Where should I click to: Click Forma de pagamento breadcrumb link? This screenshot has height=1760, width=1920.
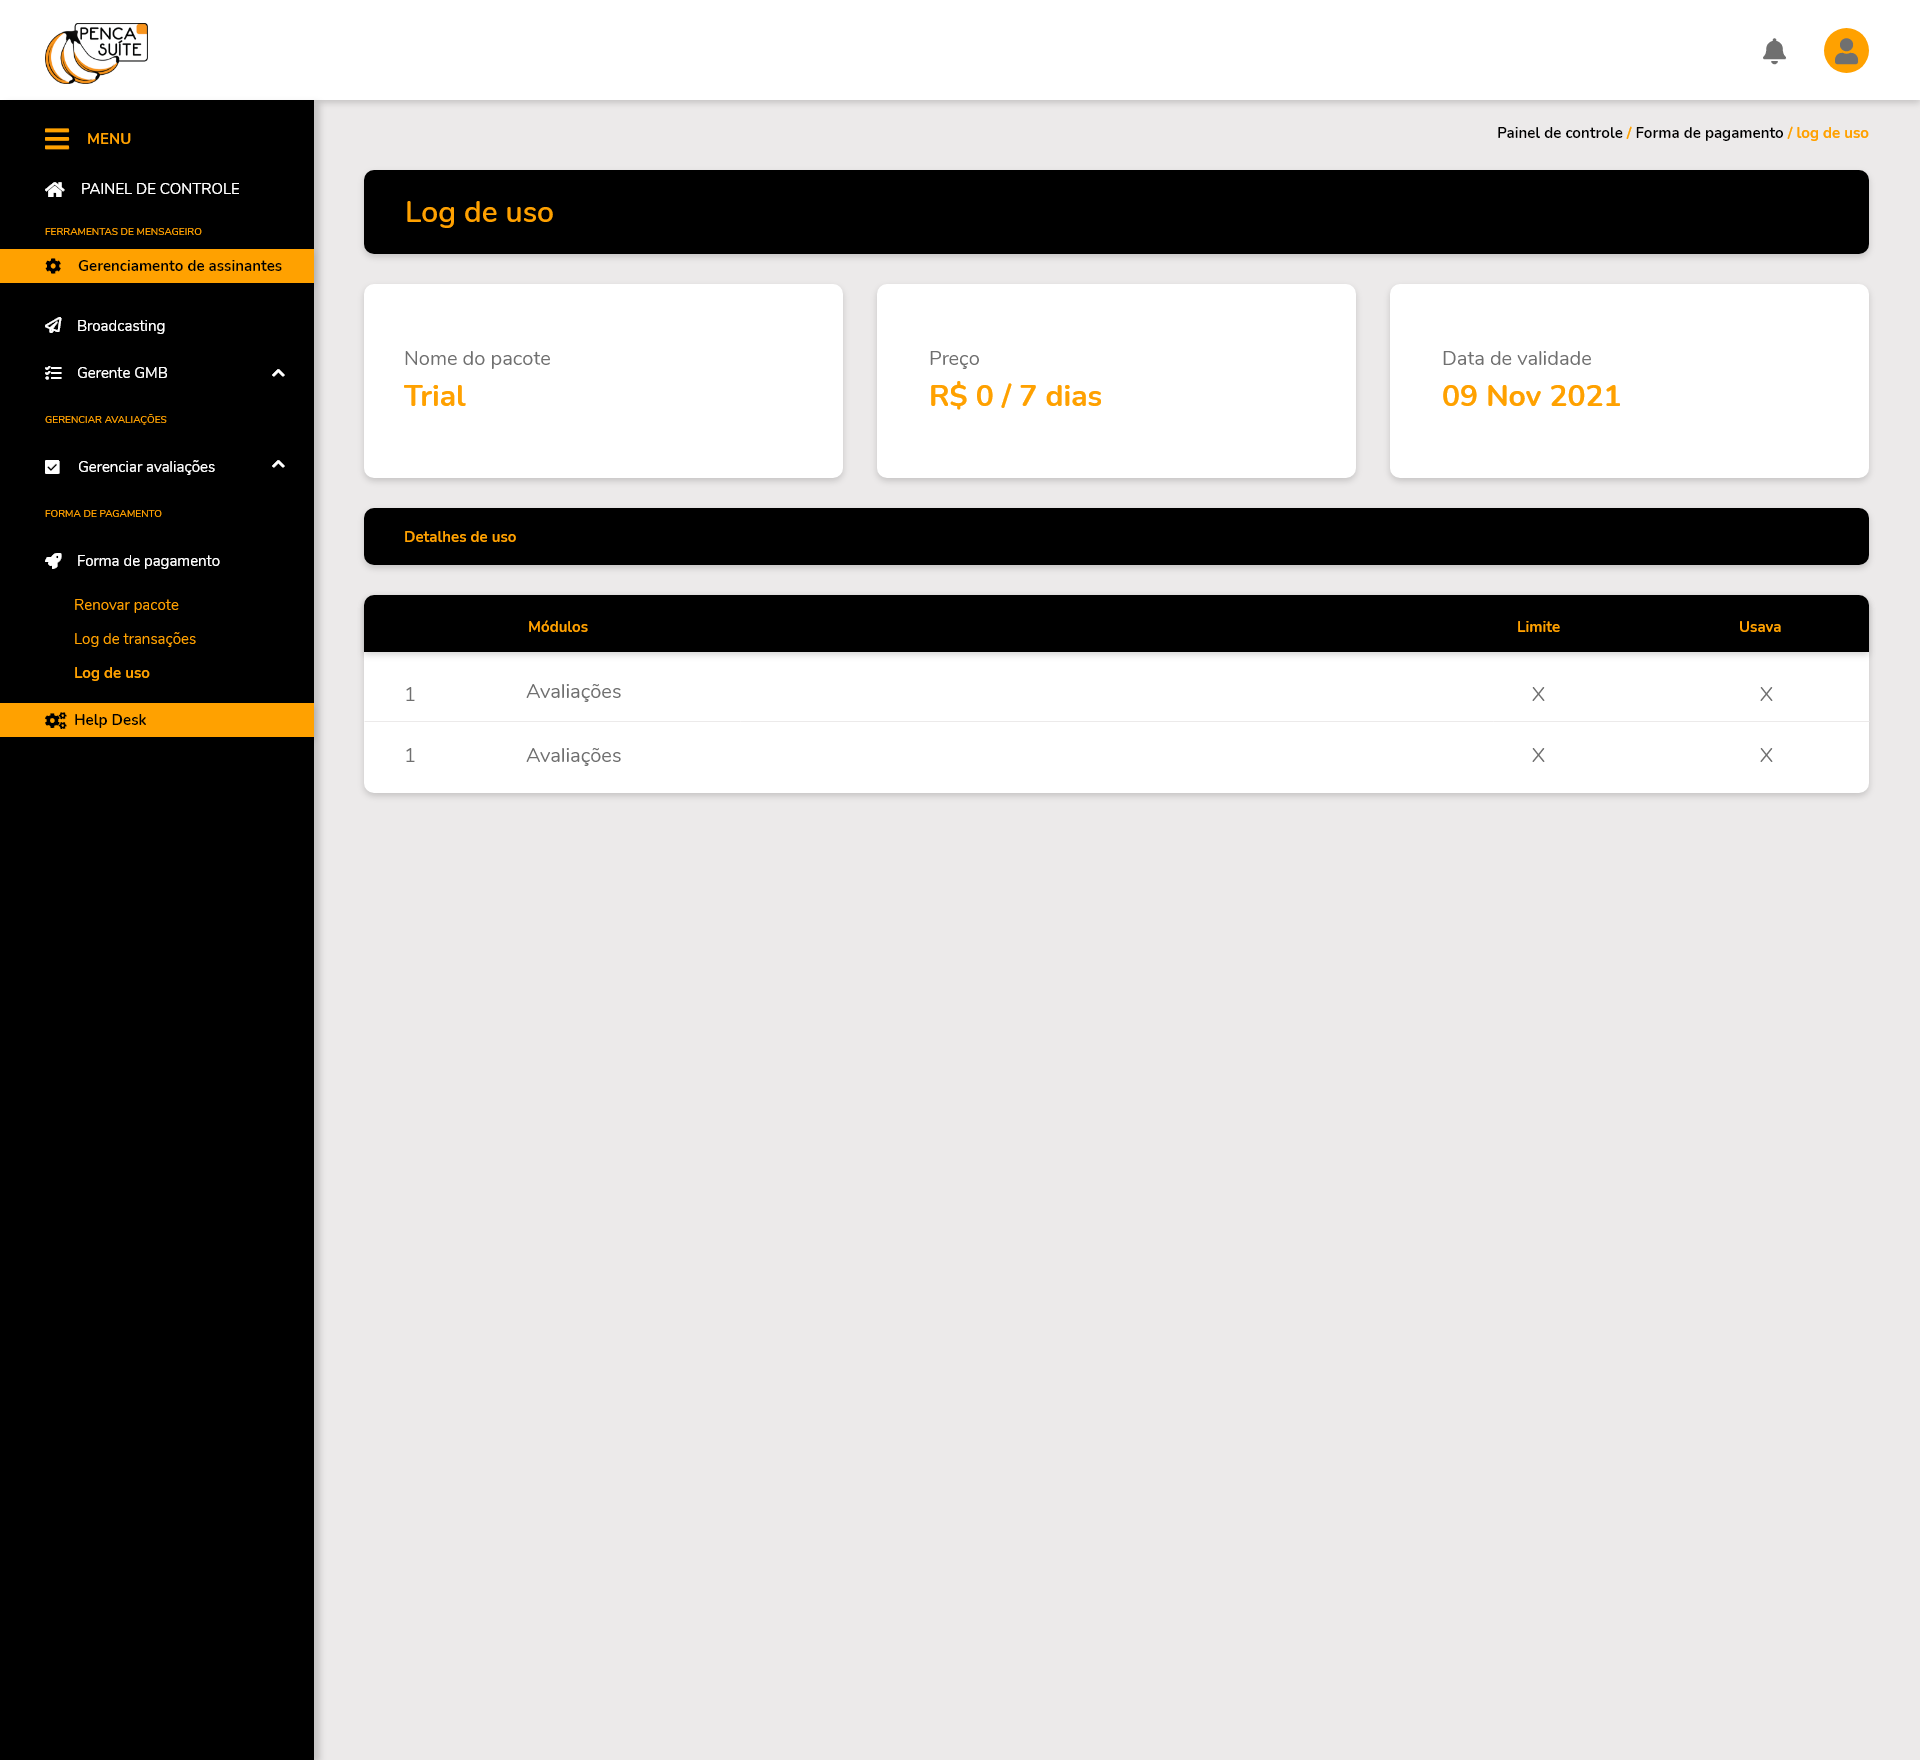click(x=1708, y=133)
